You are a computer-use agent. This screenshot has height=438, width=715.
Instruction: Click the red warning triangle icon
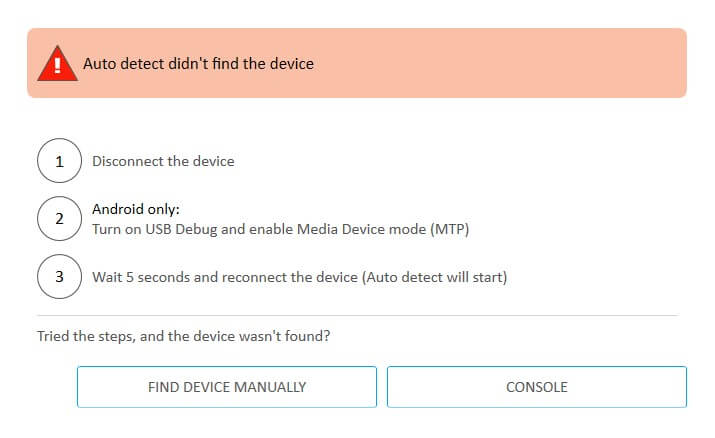tap(57, 64)
